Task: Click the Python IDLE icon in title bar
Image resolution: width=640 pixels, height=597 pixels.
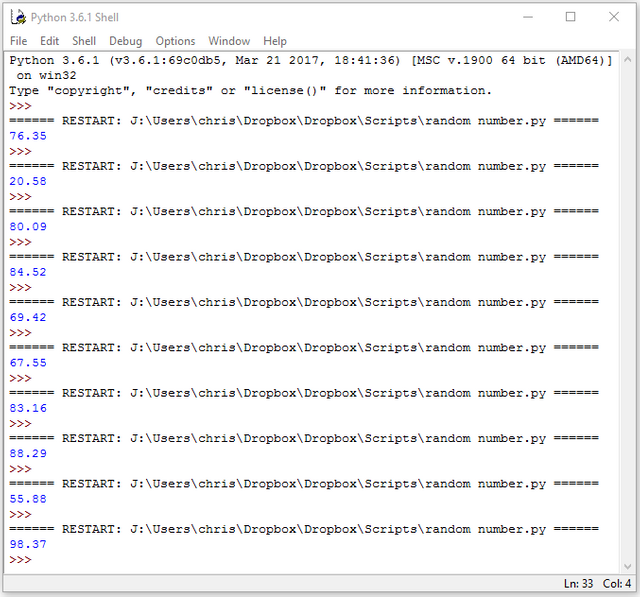Action: (18, 17)
